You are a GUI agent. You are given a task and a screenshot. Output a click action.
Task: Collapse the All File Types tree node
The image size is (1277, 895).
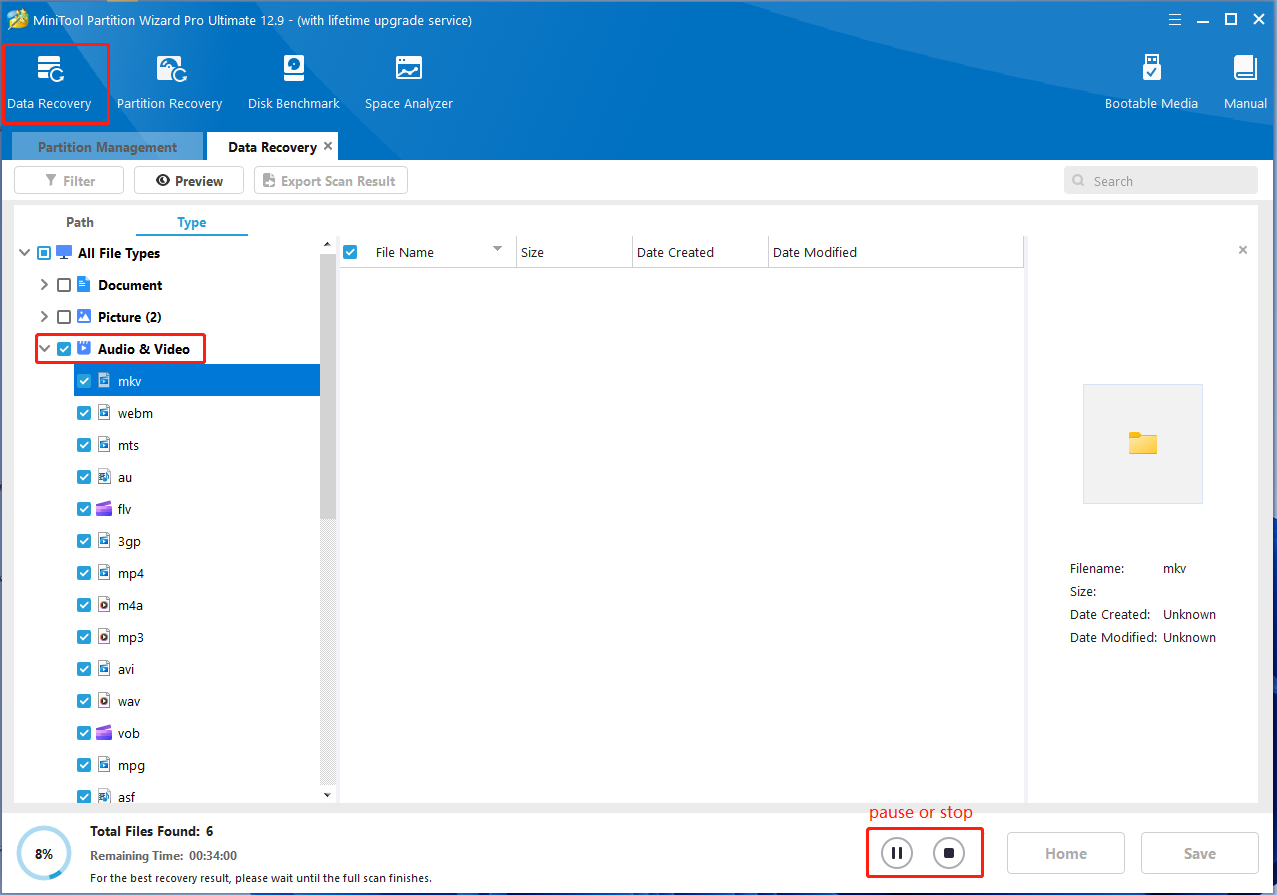tap(24, 253)
